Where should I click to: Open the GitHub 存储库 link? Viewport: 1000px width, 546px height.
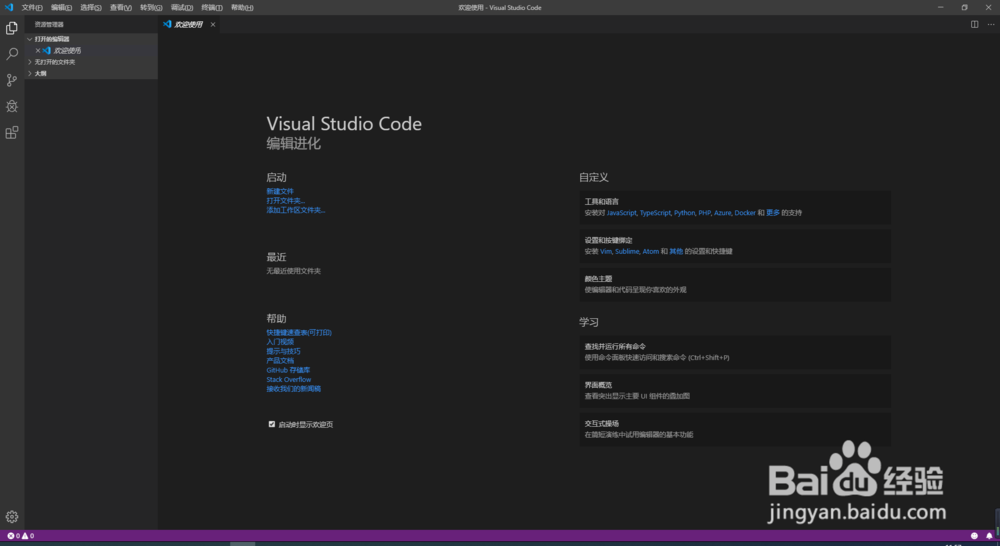288,370
